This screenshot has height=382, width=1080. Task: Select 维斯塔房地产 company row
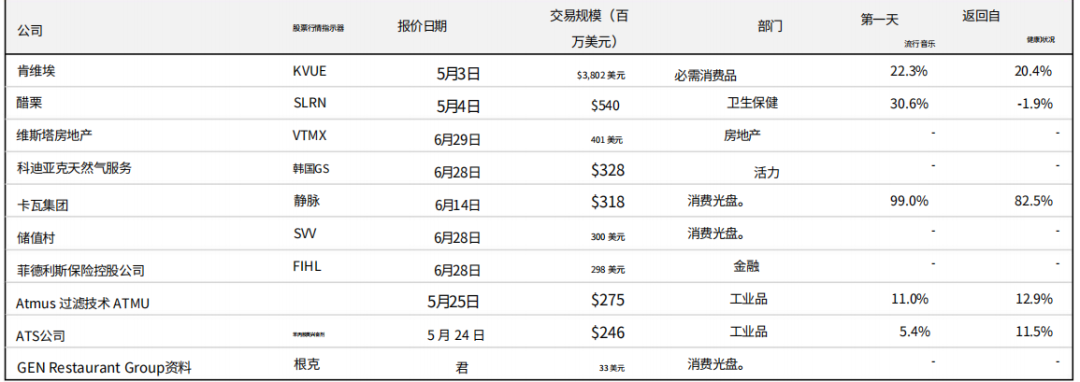tap(540, 136)
